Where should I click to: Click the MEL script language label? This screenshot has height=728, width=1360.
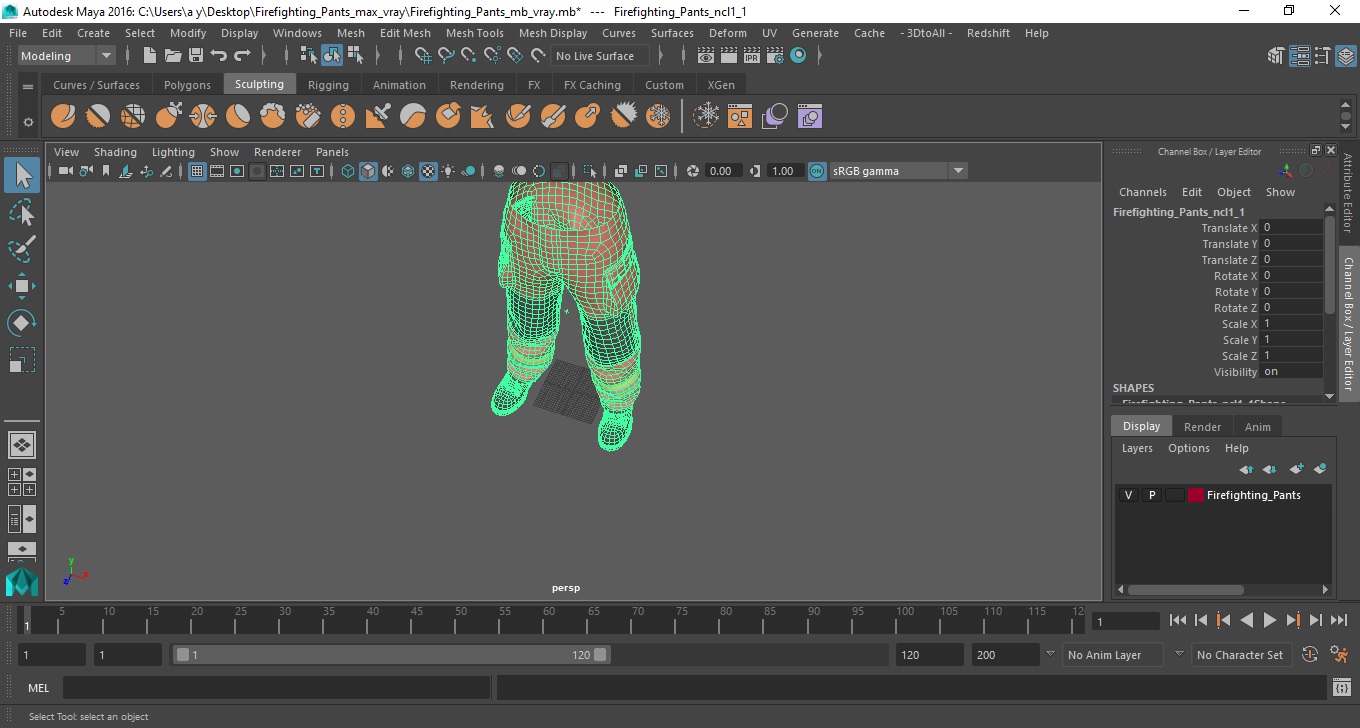(x=38, y=688)
